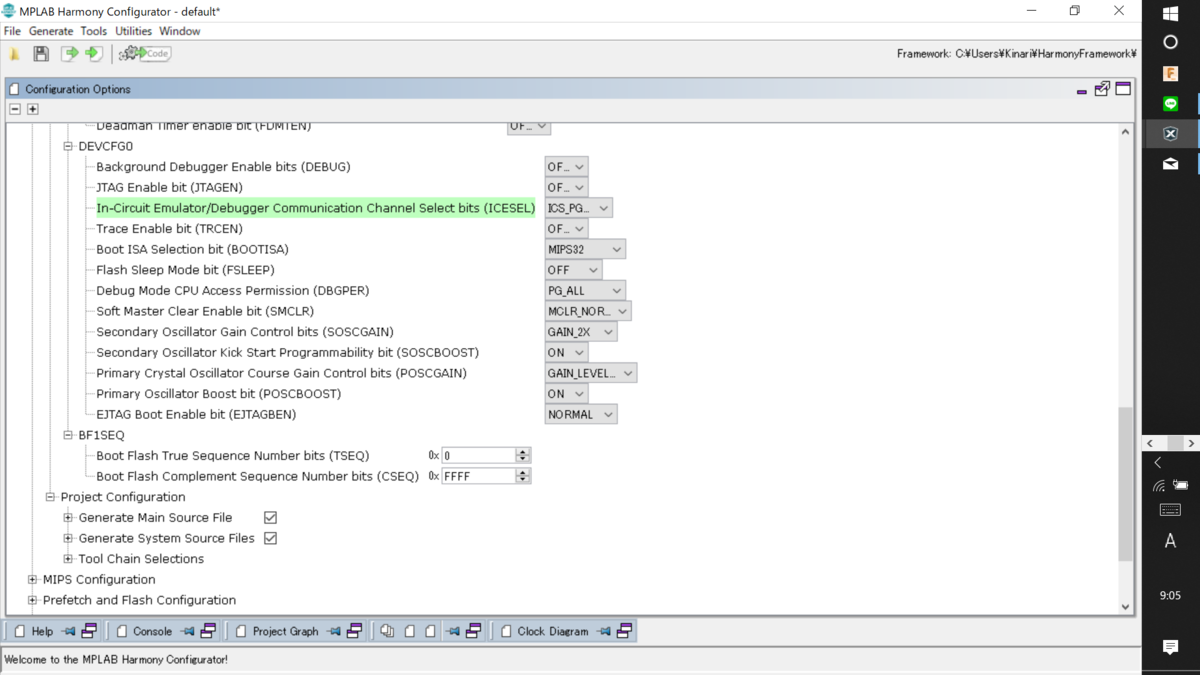Increment the TSEQ value with up arrow
This screenshot has width=1200, height=675.
pyautogui.click(x=523, y=451)
